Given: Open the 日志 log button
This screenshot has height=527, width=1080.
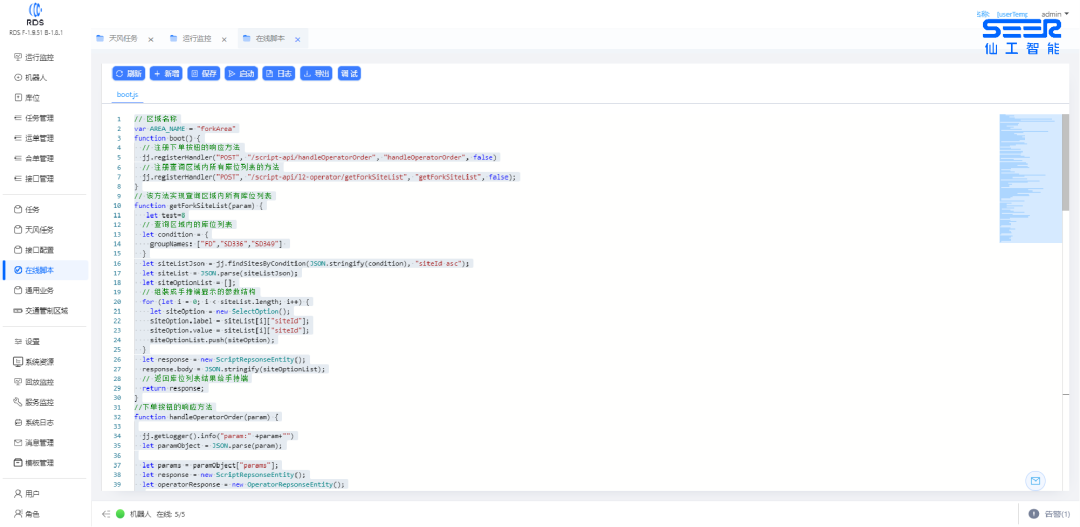Looking at the screenshot, I should 279,73.
